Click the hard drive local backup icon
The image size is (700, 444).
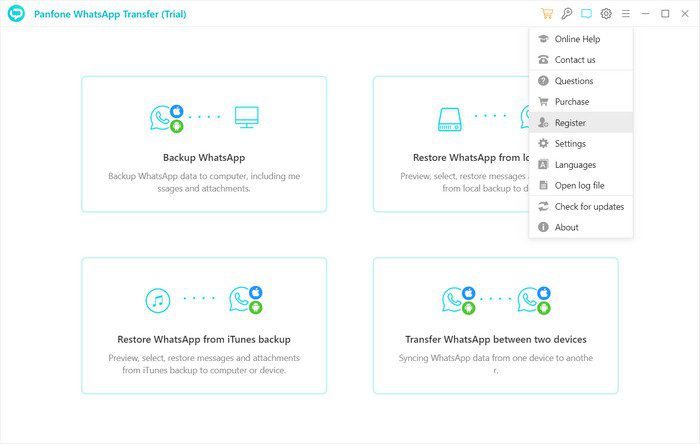pyautogui.click(x=449, y=117)
